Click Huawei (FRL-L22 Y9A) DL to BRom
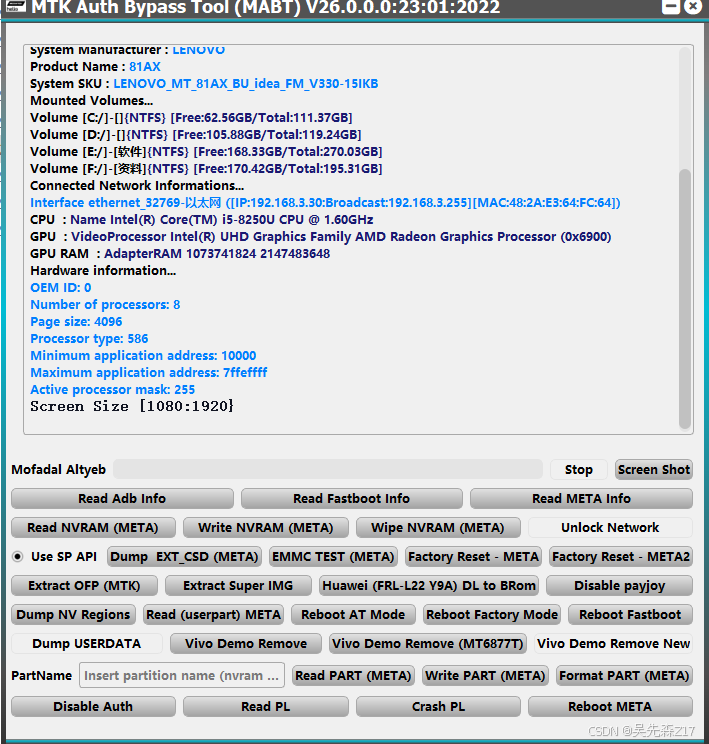This screenshot has height=744, width=709. pyautogui.click(x=429, y=586)
